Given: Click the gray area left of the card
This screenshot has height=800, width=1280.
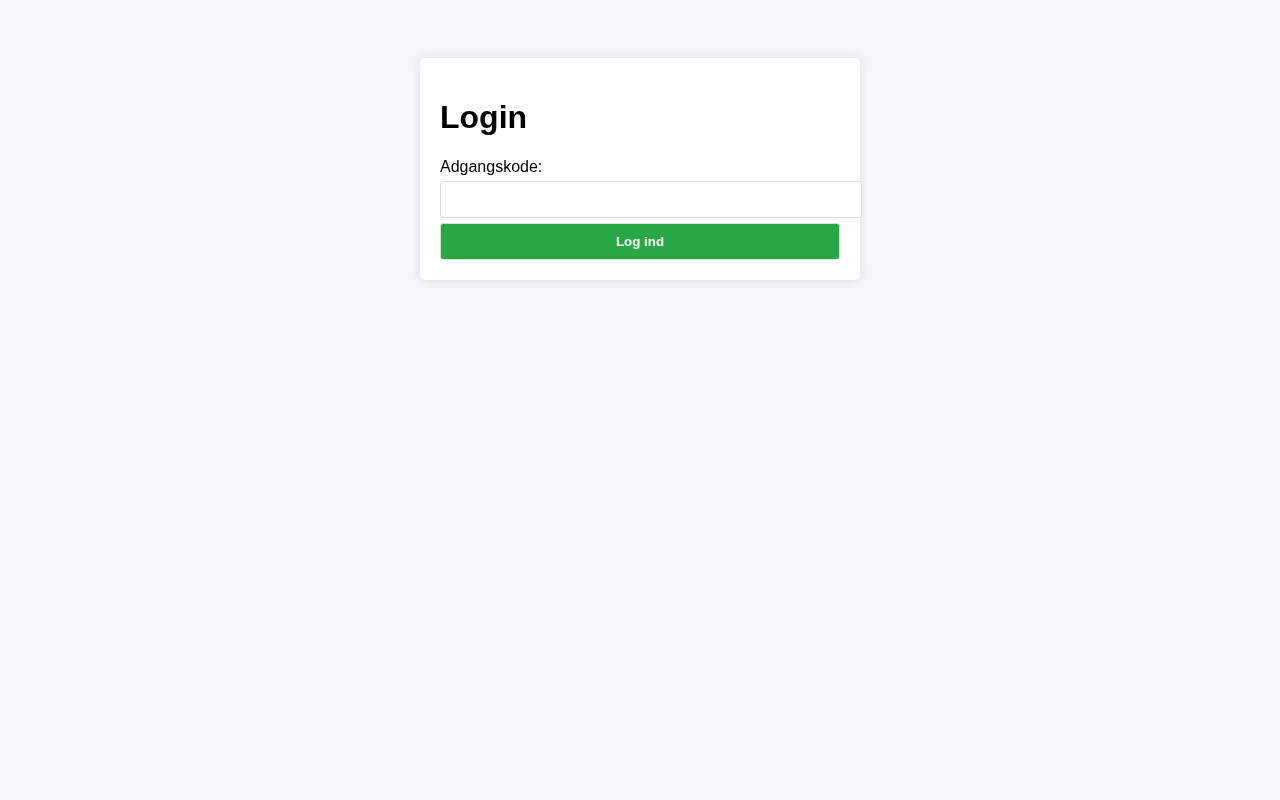Looking at the screenshot, I should [210, 170].
